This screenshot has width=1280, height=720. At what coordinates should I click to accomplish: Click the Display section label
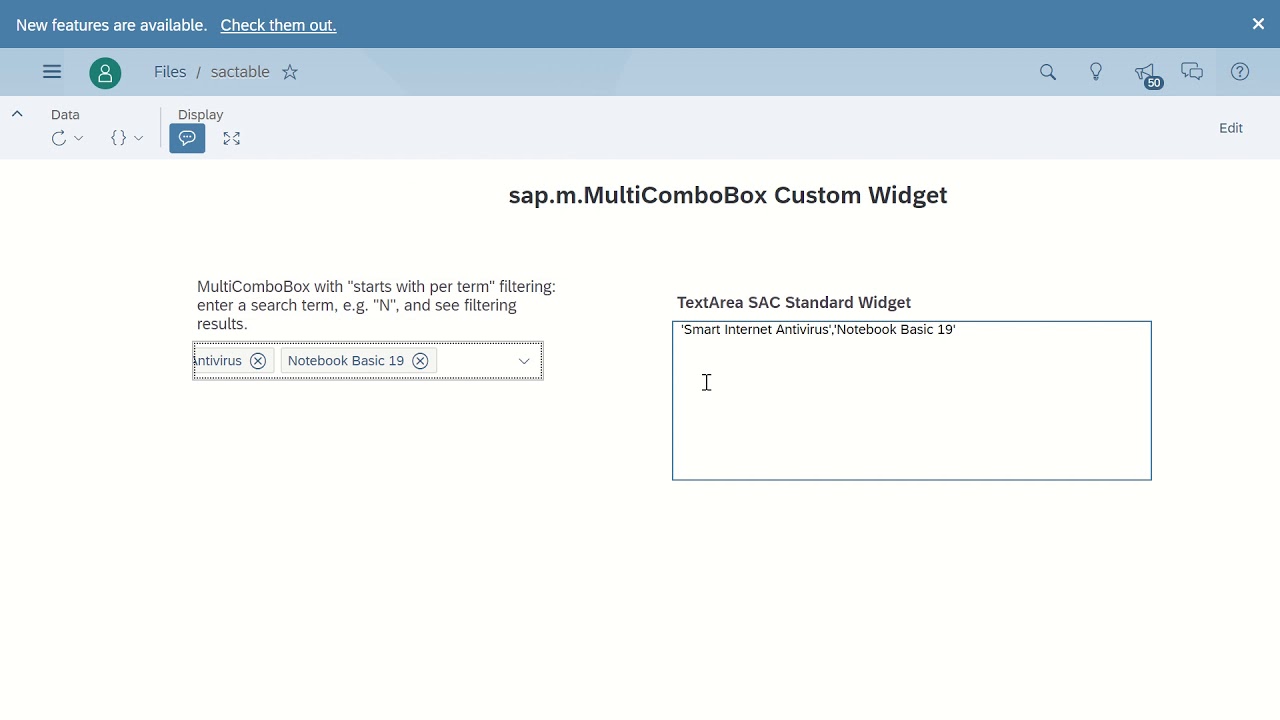pos(200,115)
